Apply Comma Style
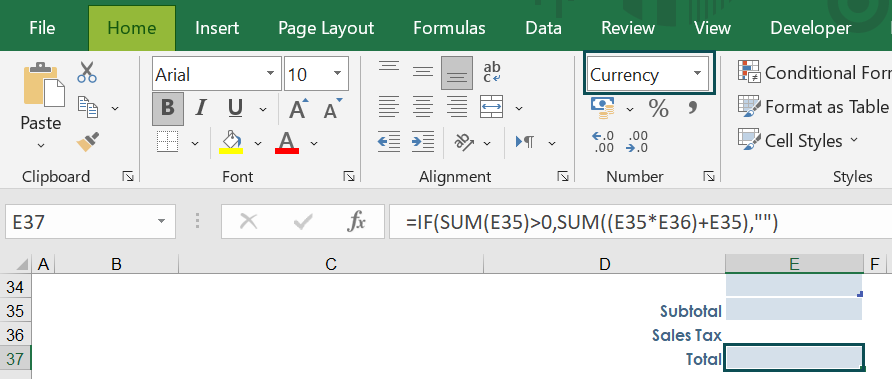This screenshot has width=892, height=379. click(x=692, y=108)
